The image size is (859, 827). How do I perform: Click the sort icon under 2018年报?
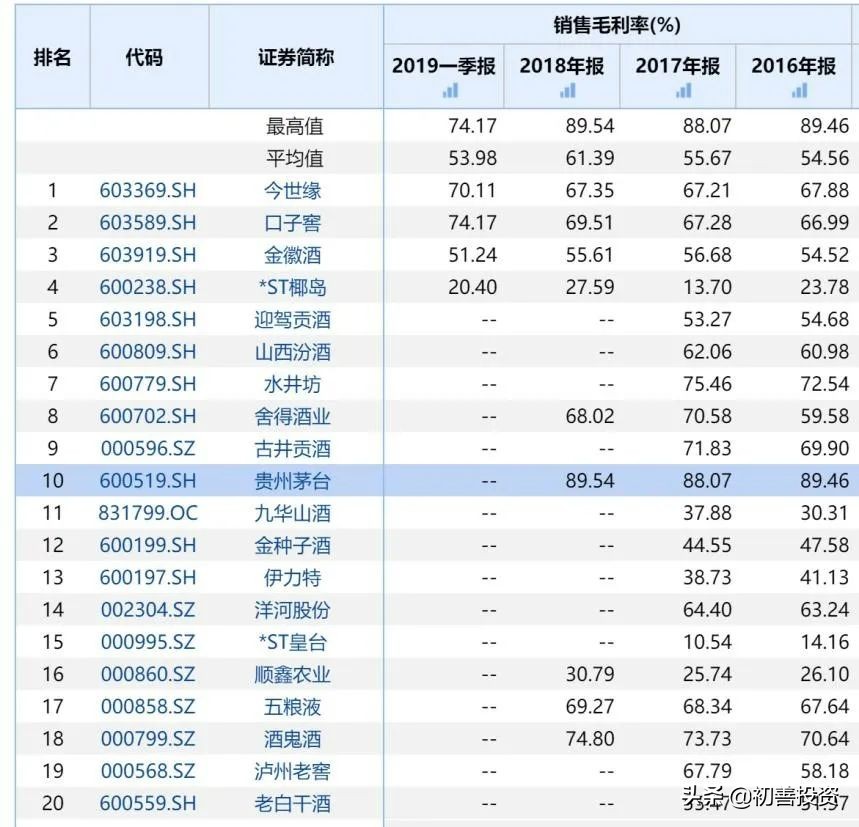tap(566, 90)
